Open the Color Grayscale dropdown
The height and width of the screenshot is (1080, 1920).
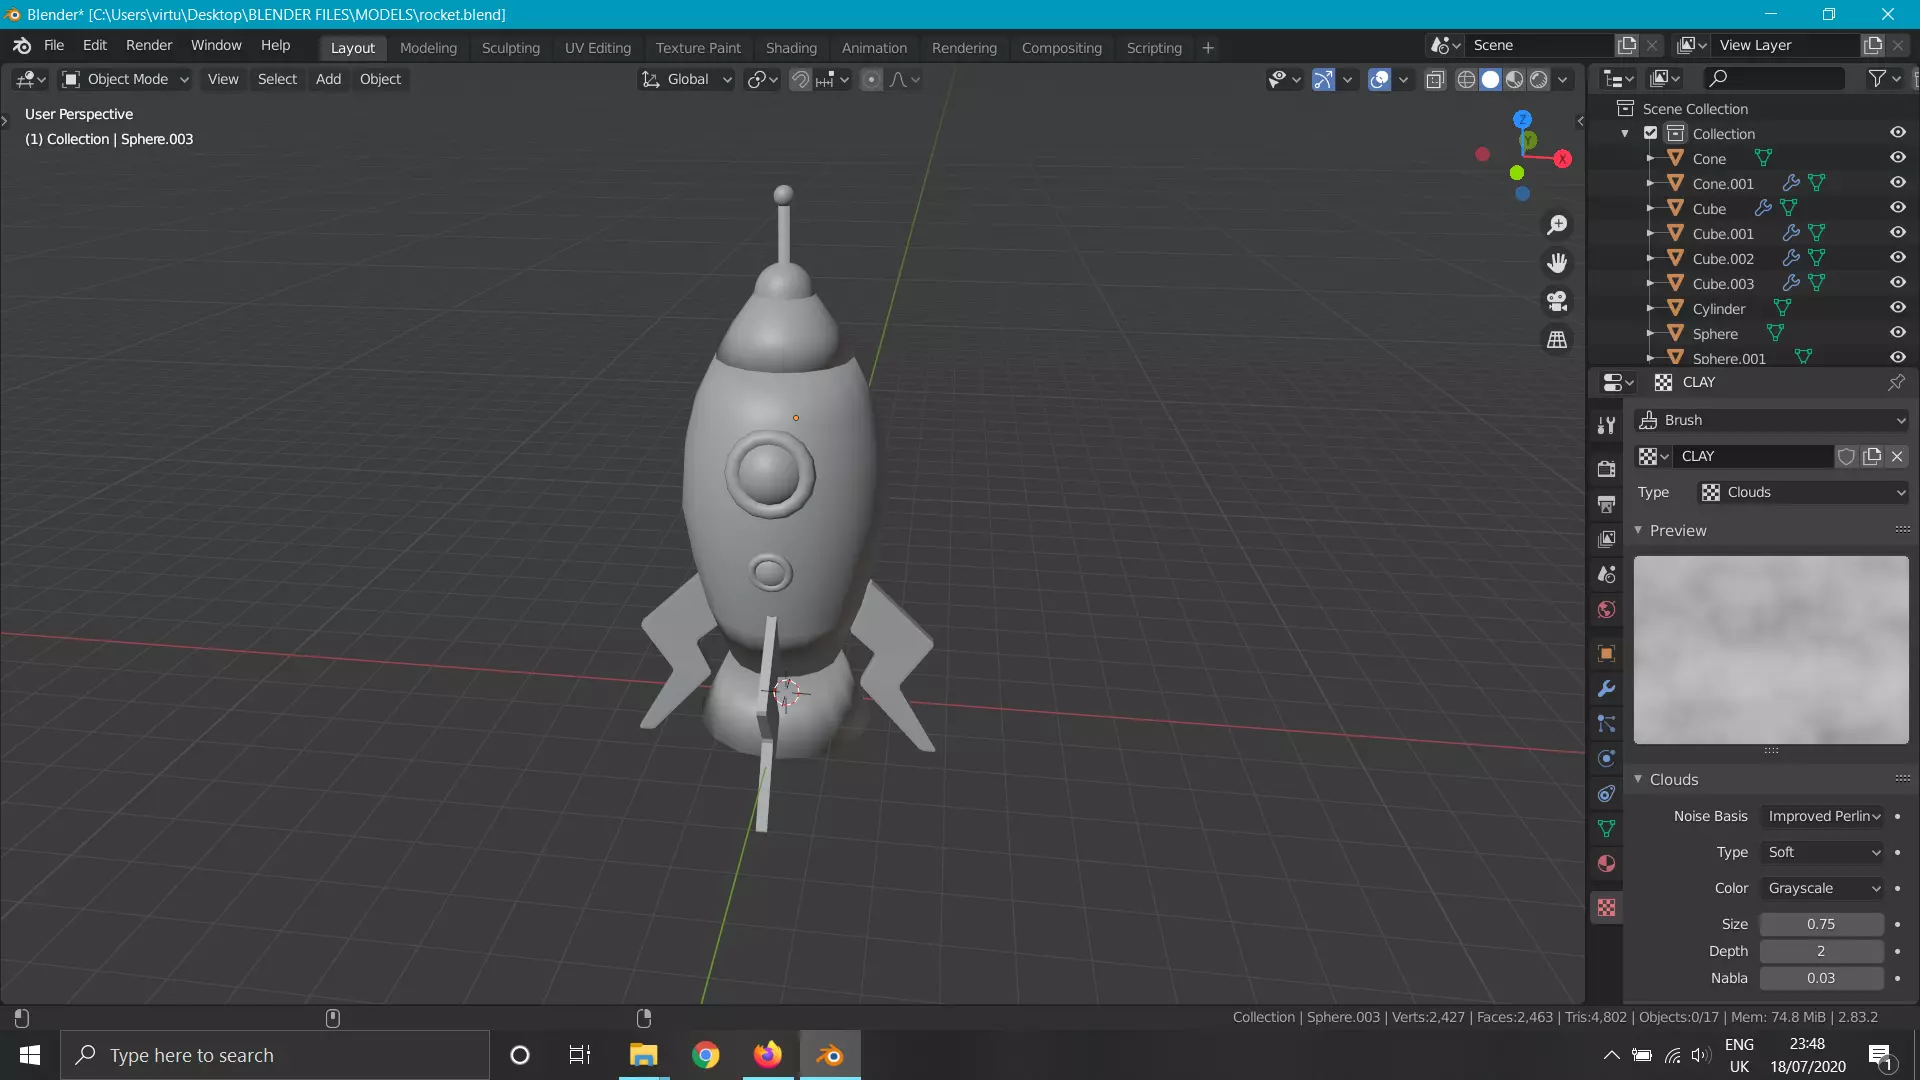[1823, 888]
